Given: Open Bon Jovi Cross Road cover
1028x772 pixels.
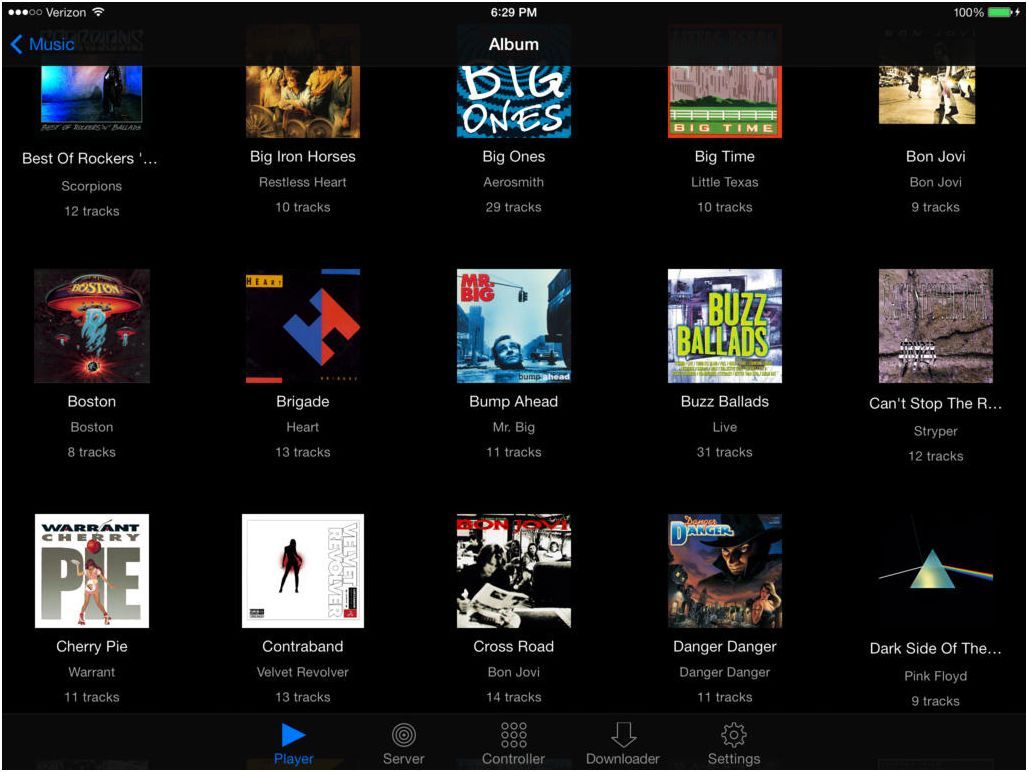Looking at the screenshot, I should (x=513, y=571).
